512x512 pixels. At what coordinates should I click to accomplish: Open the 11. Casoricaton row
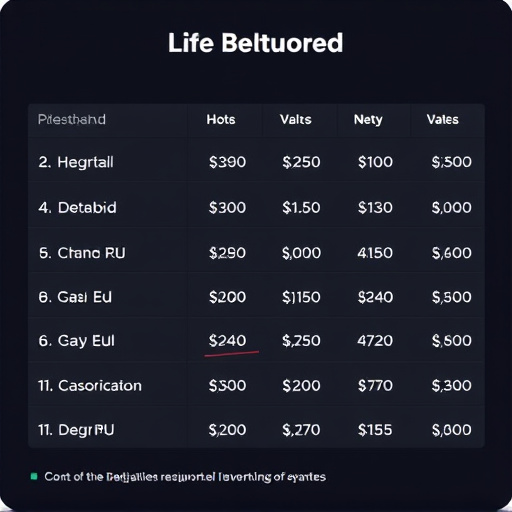(x=256, y=386)
